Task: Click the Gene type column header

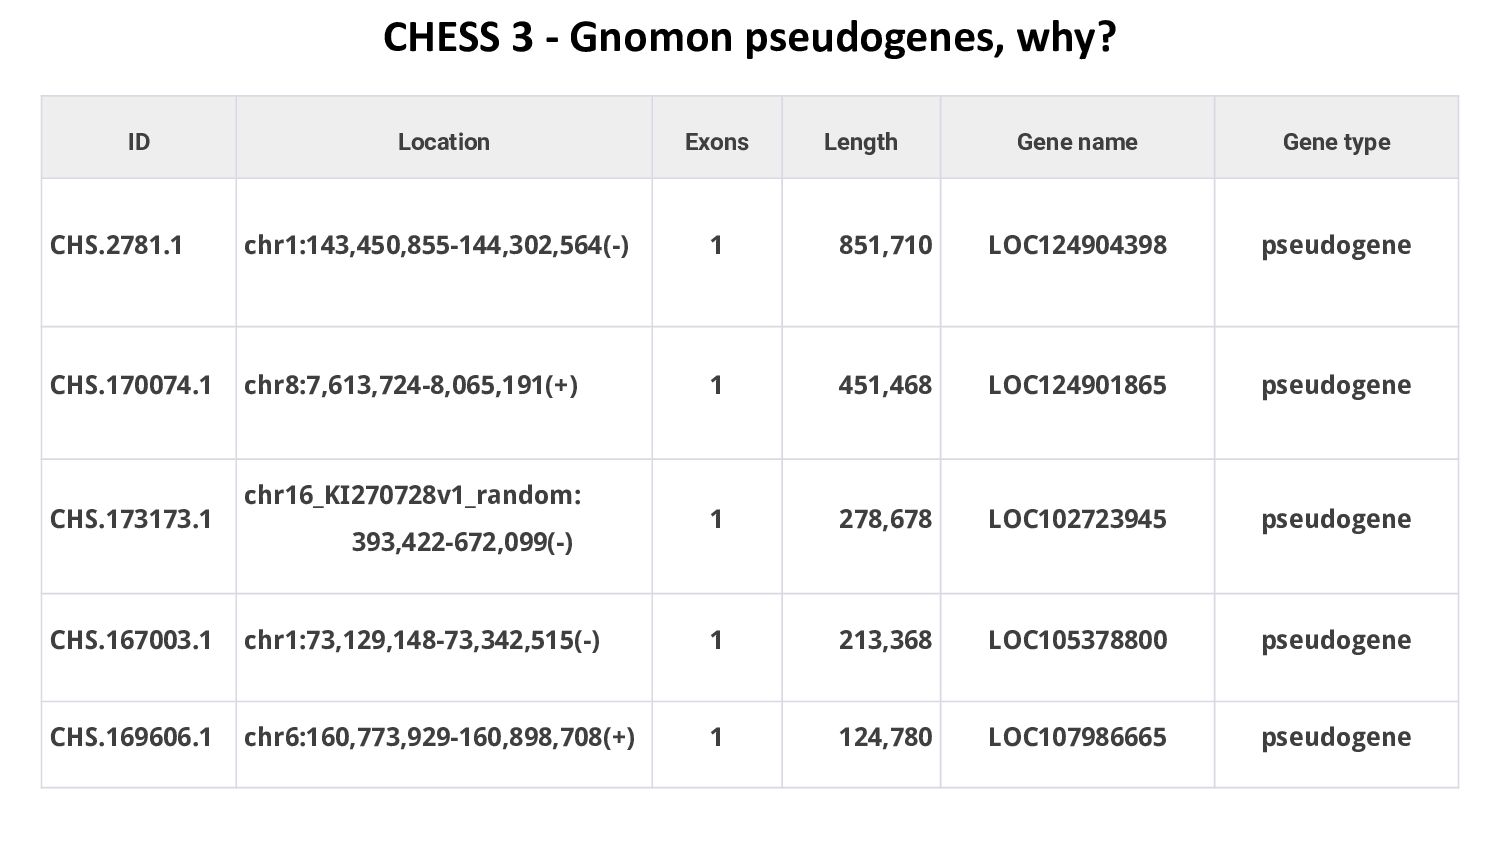Action: [x=1337, y=142]
